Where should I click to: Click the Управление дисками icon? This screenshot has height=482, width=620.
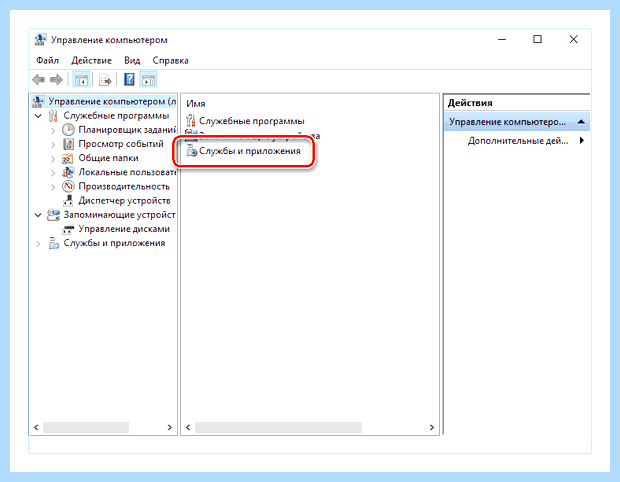coord(68,229)
